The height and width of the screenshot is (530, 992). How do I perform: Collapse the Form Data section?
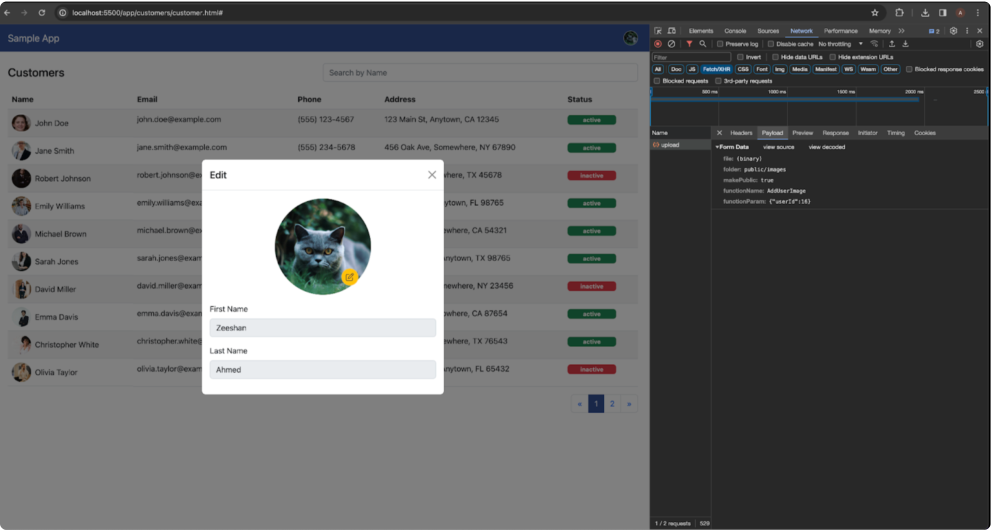point(717,147)
